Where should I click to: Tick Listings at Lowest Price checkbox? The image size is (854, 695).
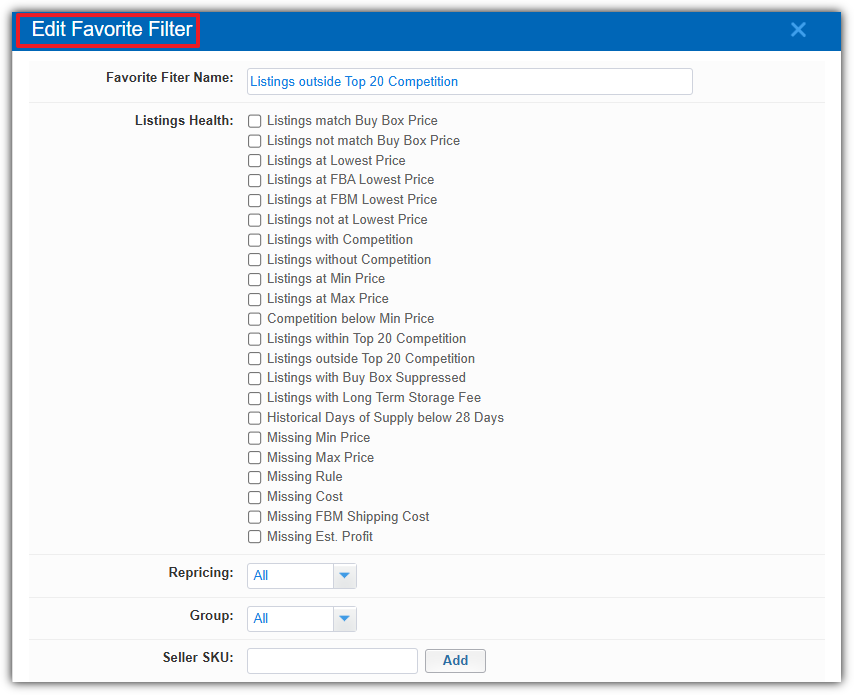point(254,161)
